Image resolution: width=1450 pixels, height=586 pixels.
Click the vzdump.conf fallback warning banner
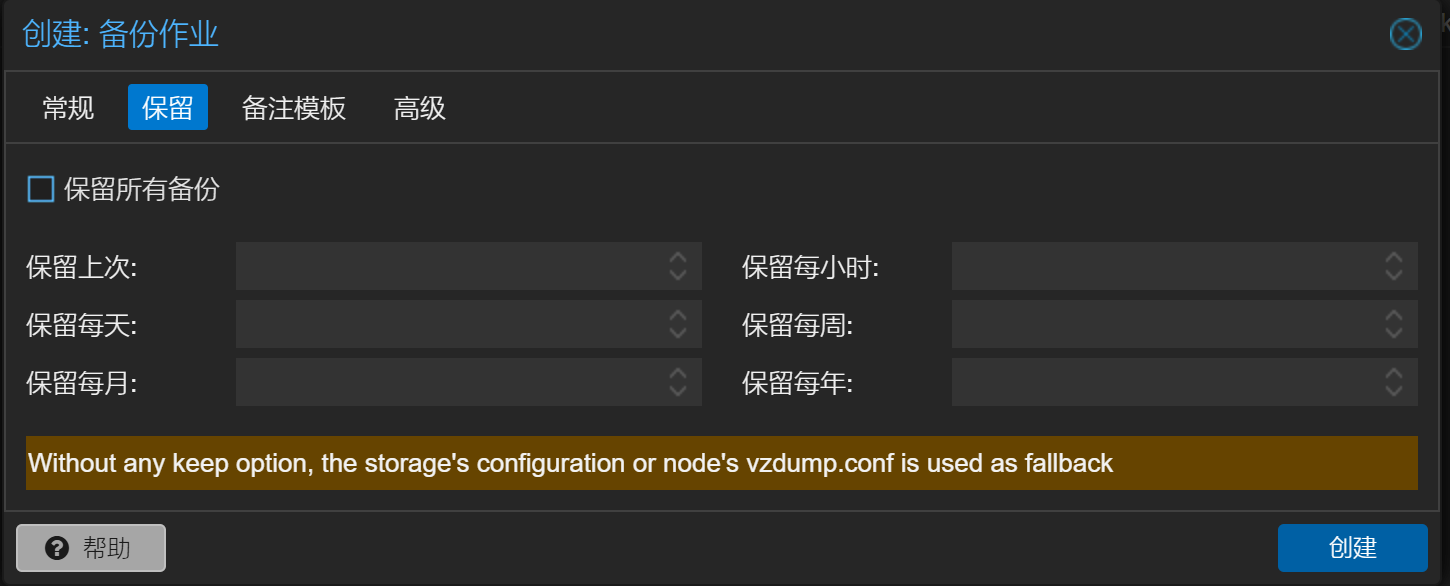[722, 463]
